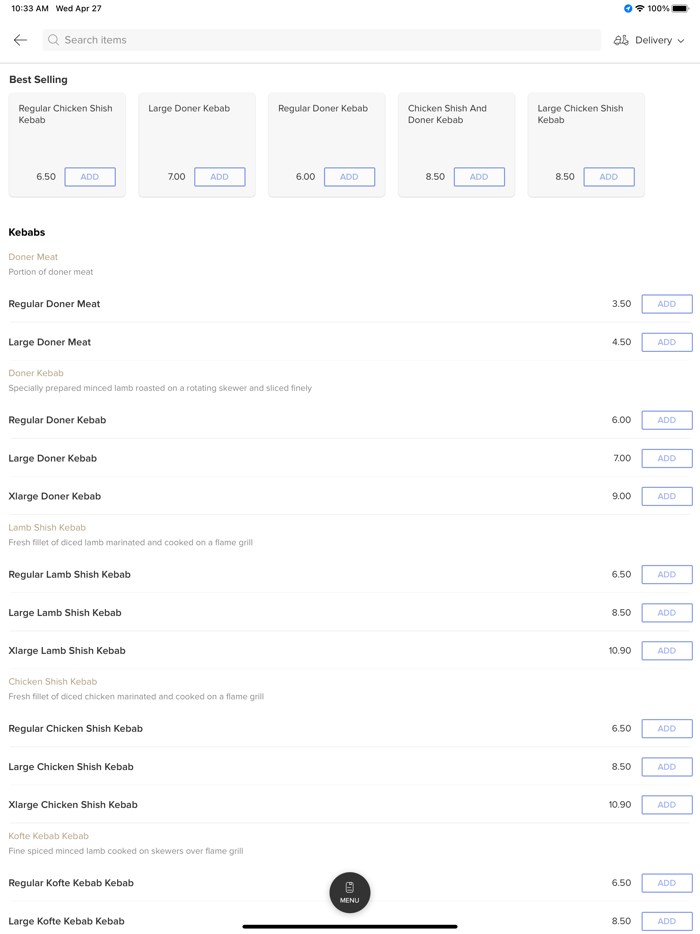Viewport: 700px width, 934px height.
Task: Select Xlarge Lamb Shish Kebab item name
Action: (67, 650)
